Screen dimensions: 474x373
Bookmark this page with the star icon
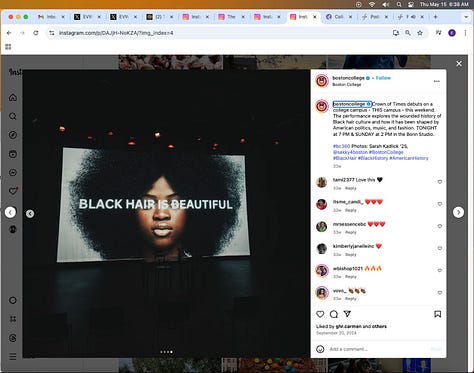(420, 33)
